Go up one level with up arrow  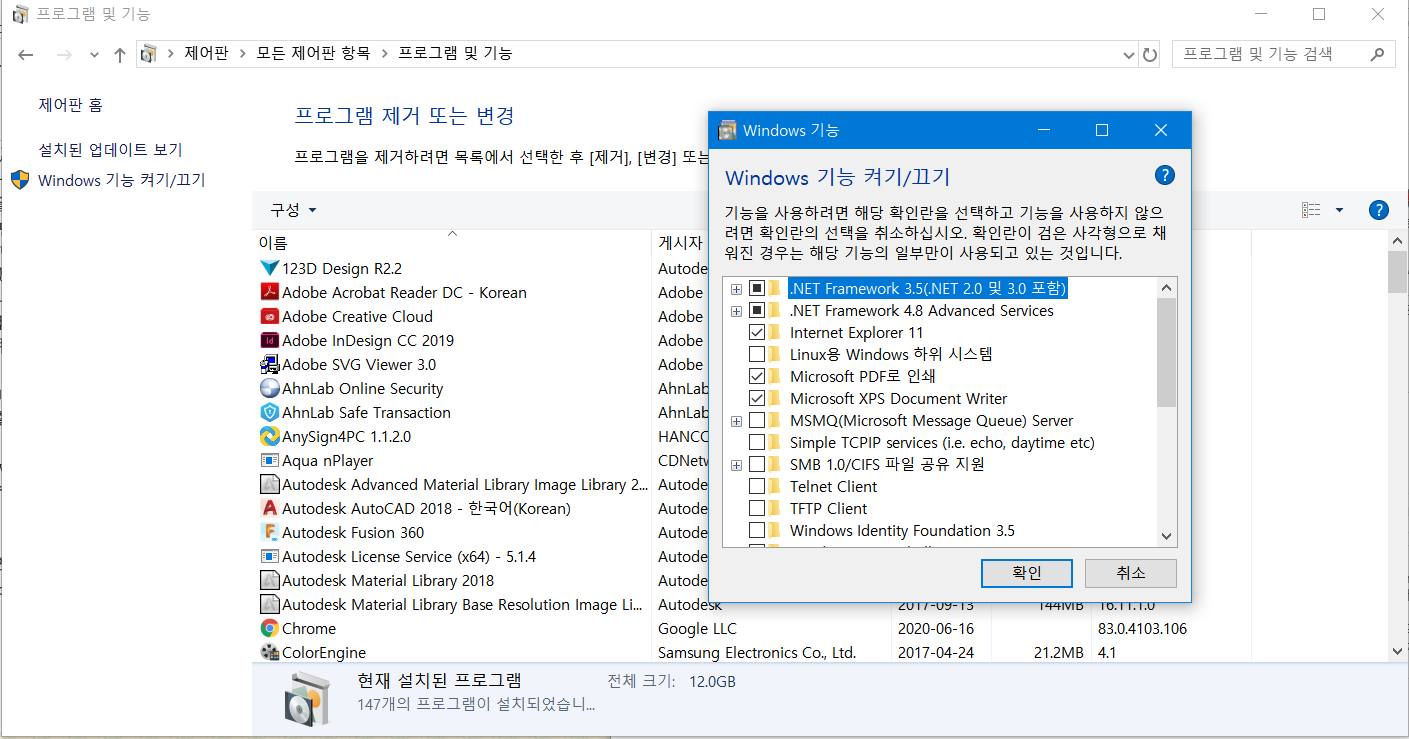[x=120, y=54]
